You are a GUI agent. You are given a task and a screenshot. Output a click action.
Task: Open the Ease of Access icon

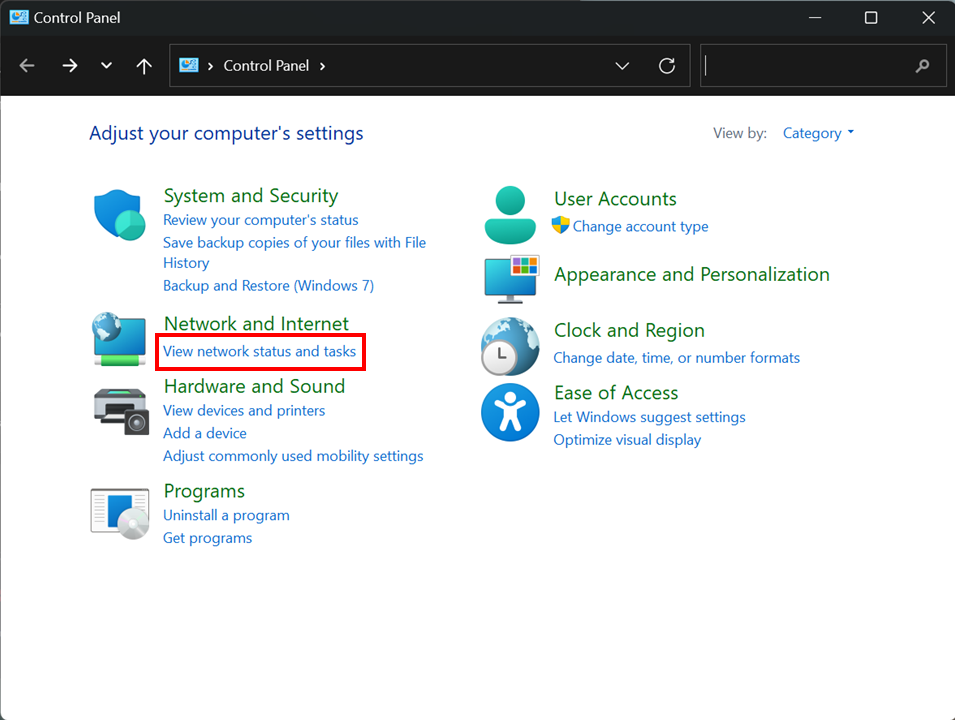(x=510, y=412)
